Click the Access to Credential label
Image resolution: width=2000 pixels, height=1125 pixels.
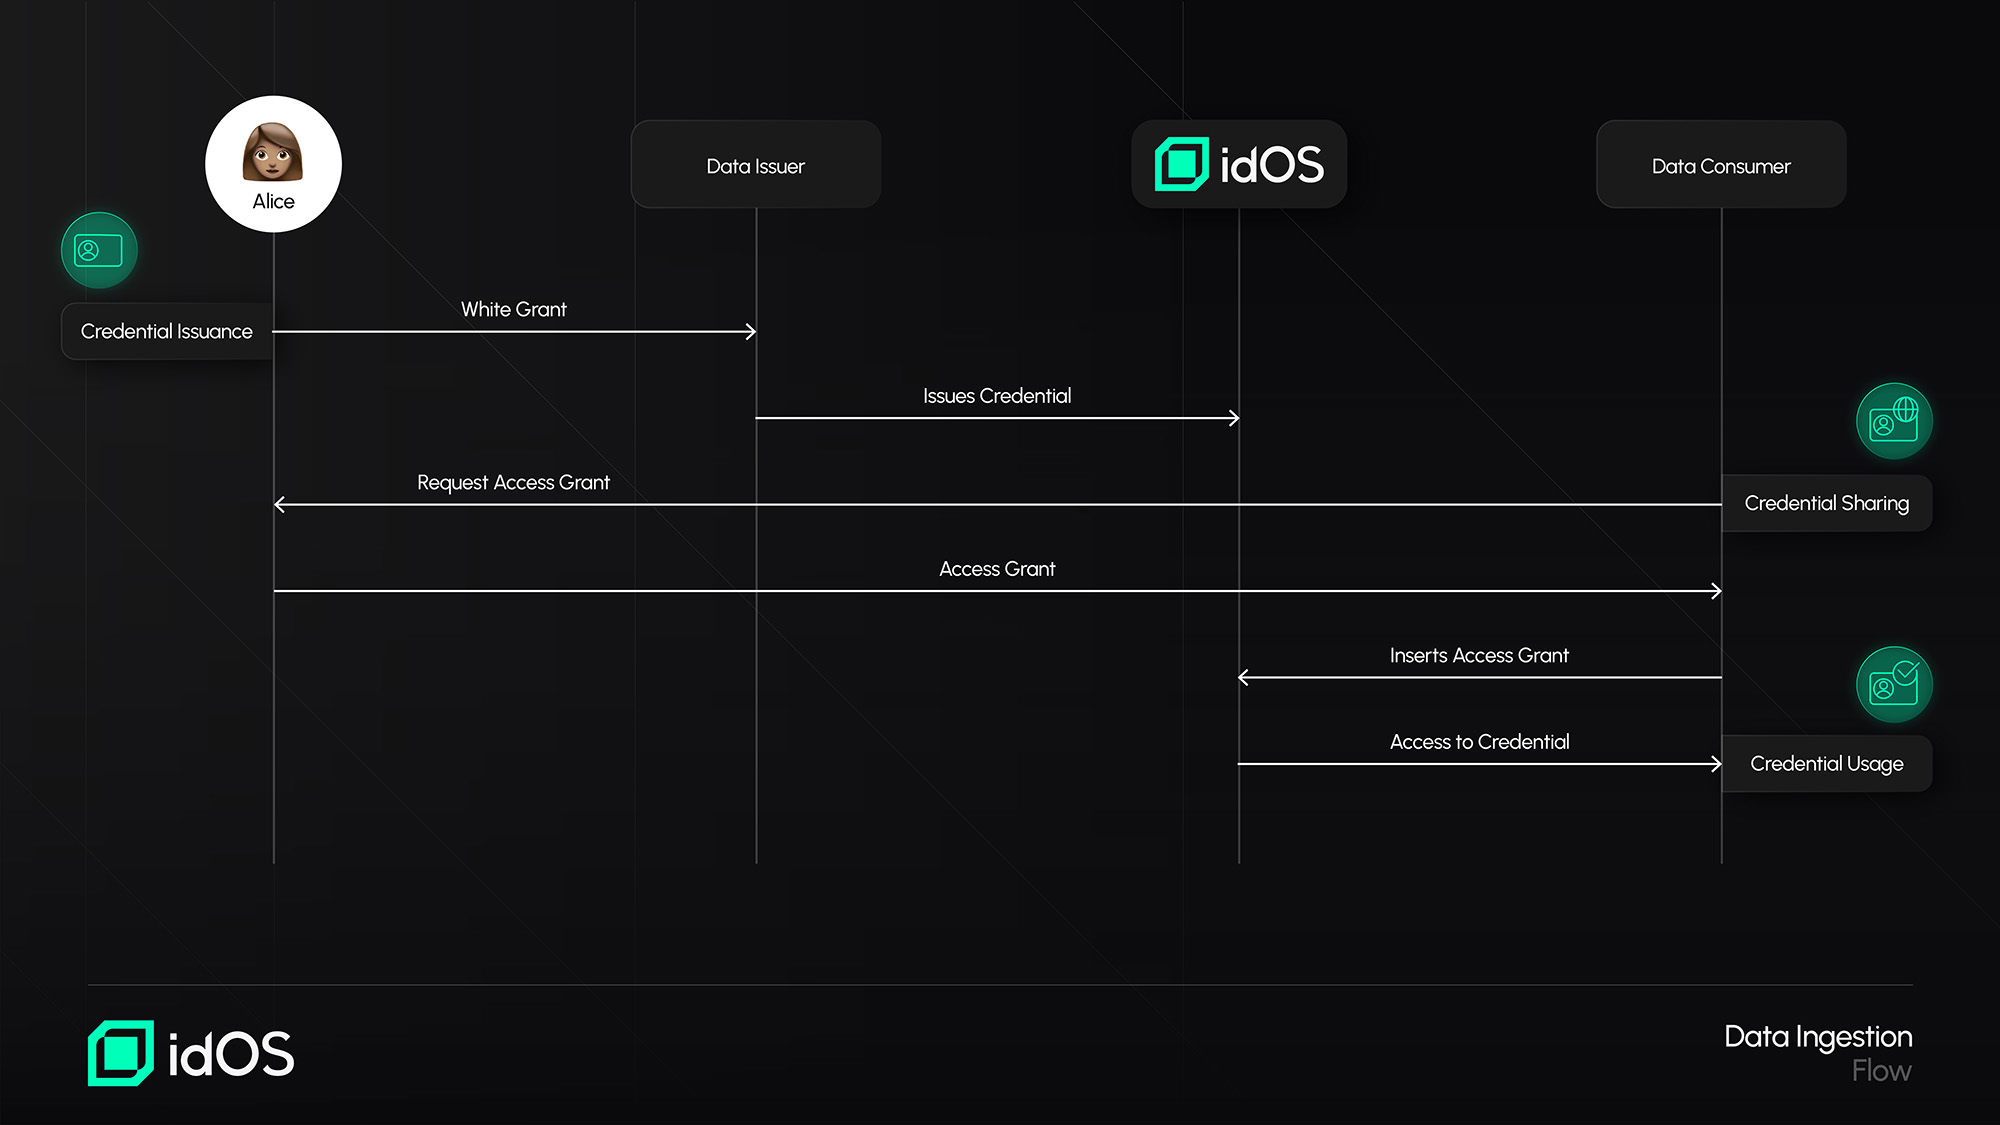point(1478,742)
